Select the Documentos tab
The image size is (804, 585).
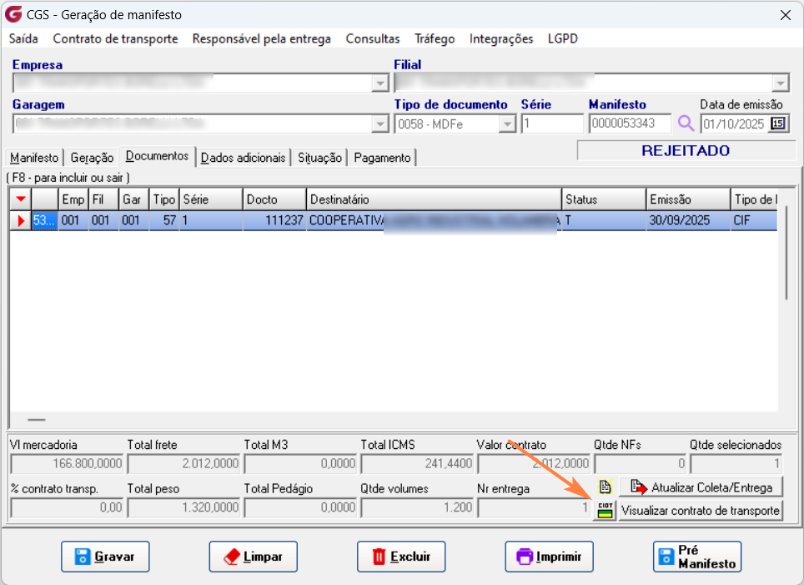pos(157,156)
